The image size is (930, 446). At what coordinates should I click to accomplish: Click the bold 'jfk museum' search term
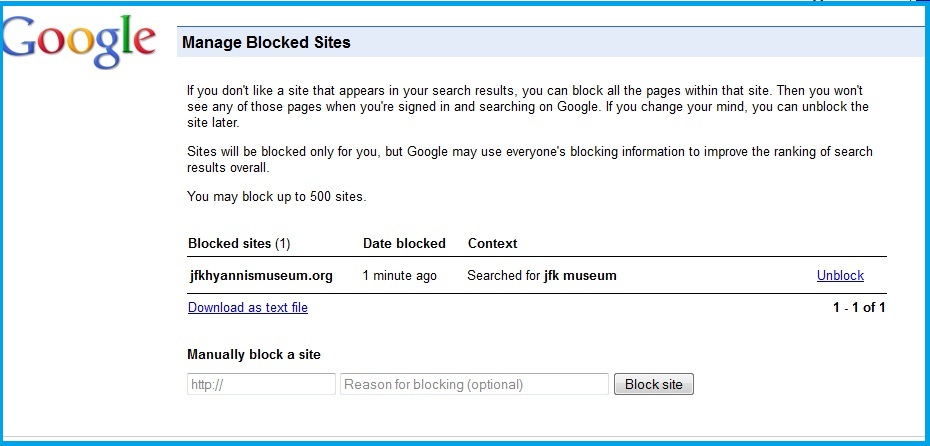pos(580,276)
